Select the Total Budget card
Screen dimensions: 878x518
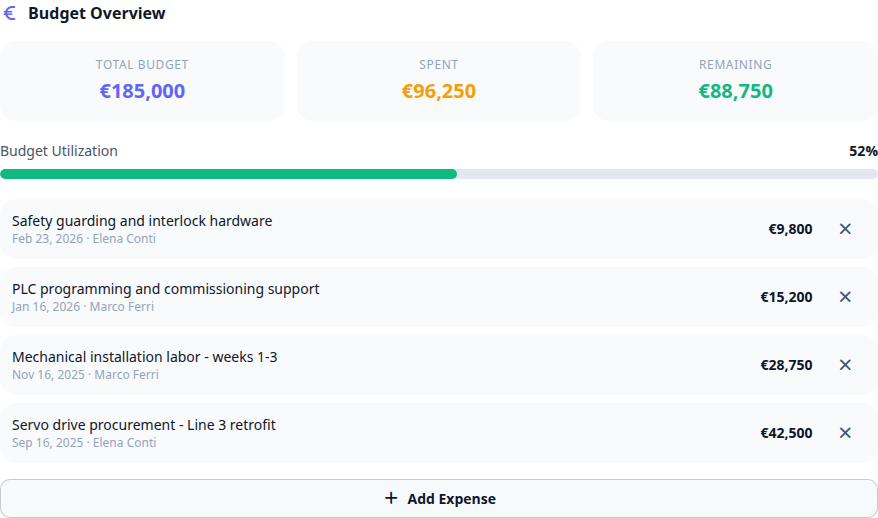coord(142,81)
